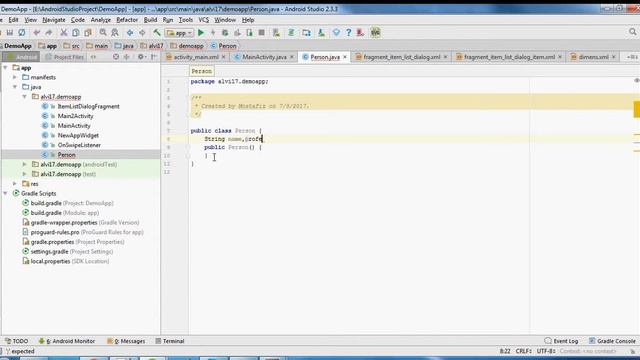This screenshot has width=640, height=360.
Task: Open the Refactor menu
Action: click(x=127, y=20)
